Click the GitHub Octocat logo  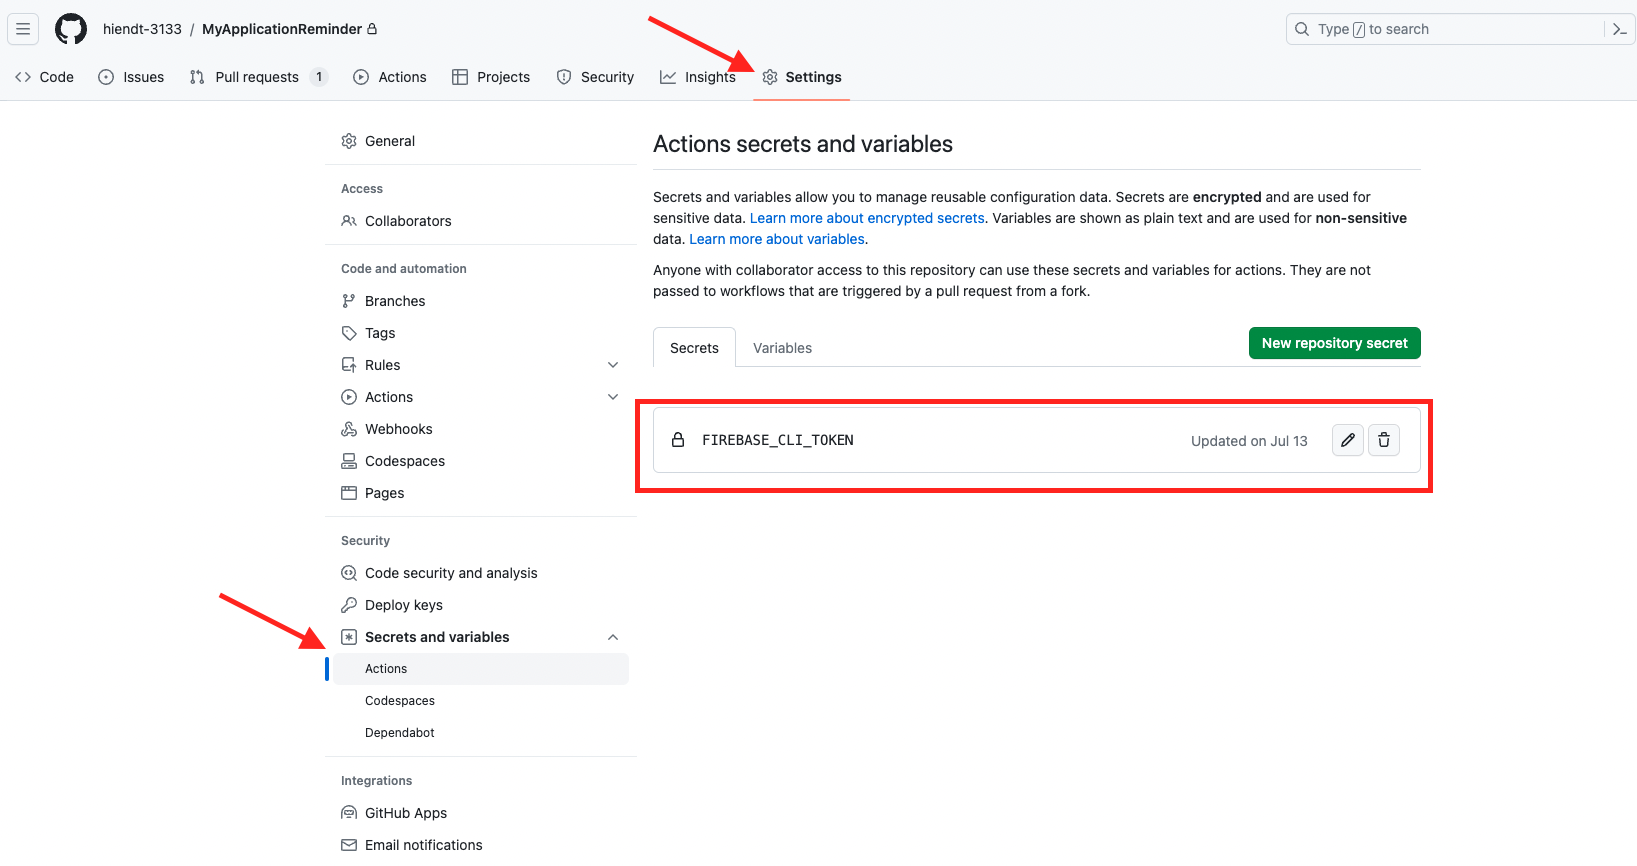click(71, 29)
